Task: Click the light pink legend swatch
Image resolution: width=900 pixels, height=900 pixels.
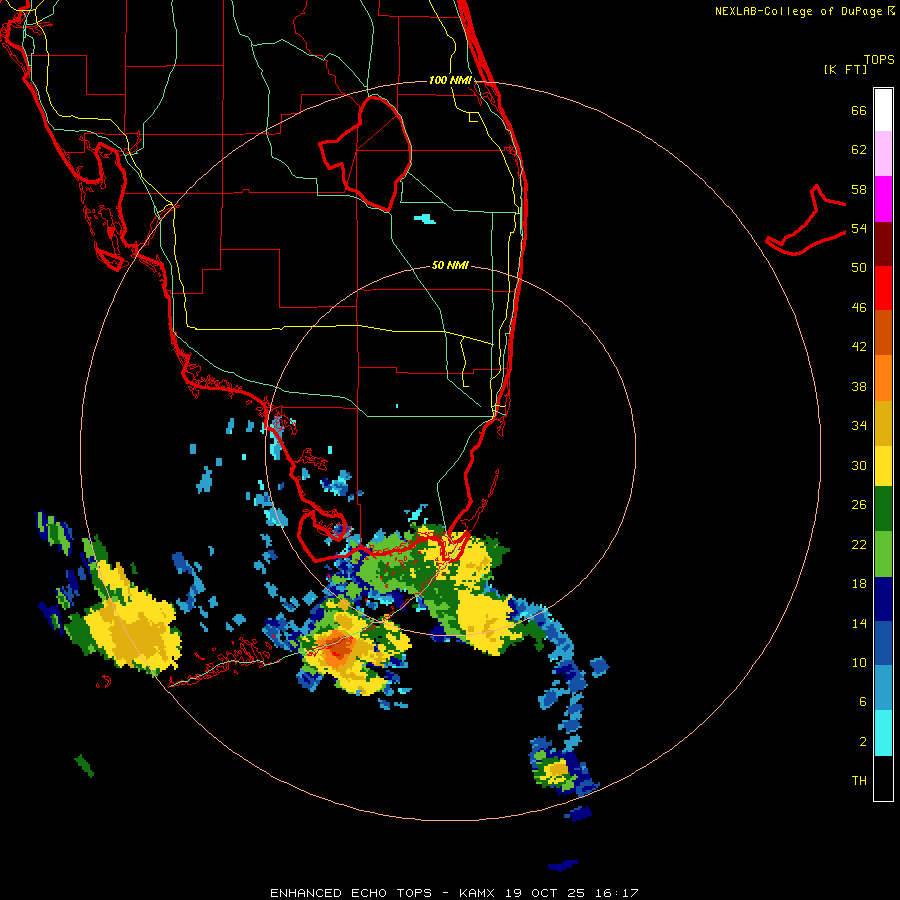Action: tap(883, 154)
